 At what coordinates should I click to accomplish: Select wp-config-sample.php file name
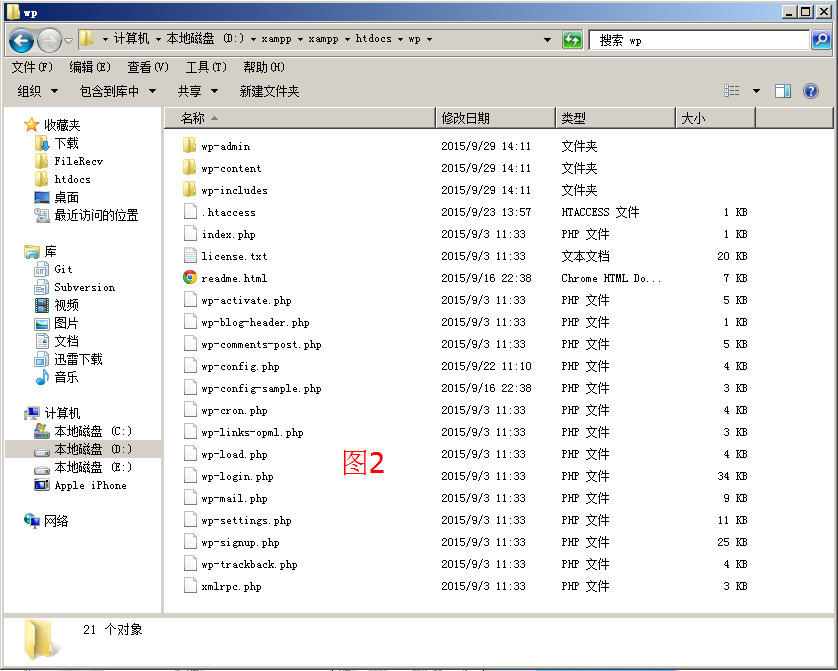261,388
